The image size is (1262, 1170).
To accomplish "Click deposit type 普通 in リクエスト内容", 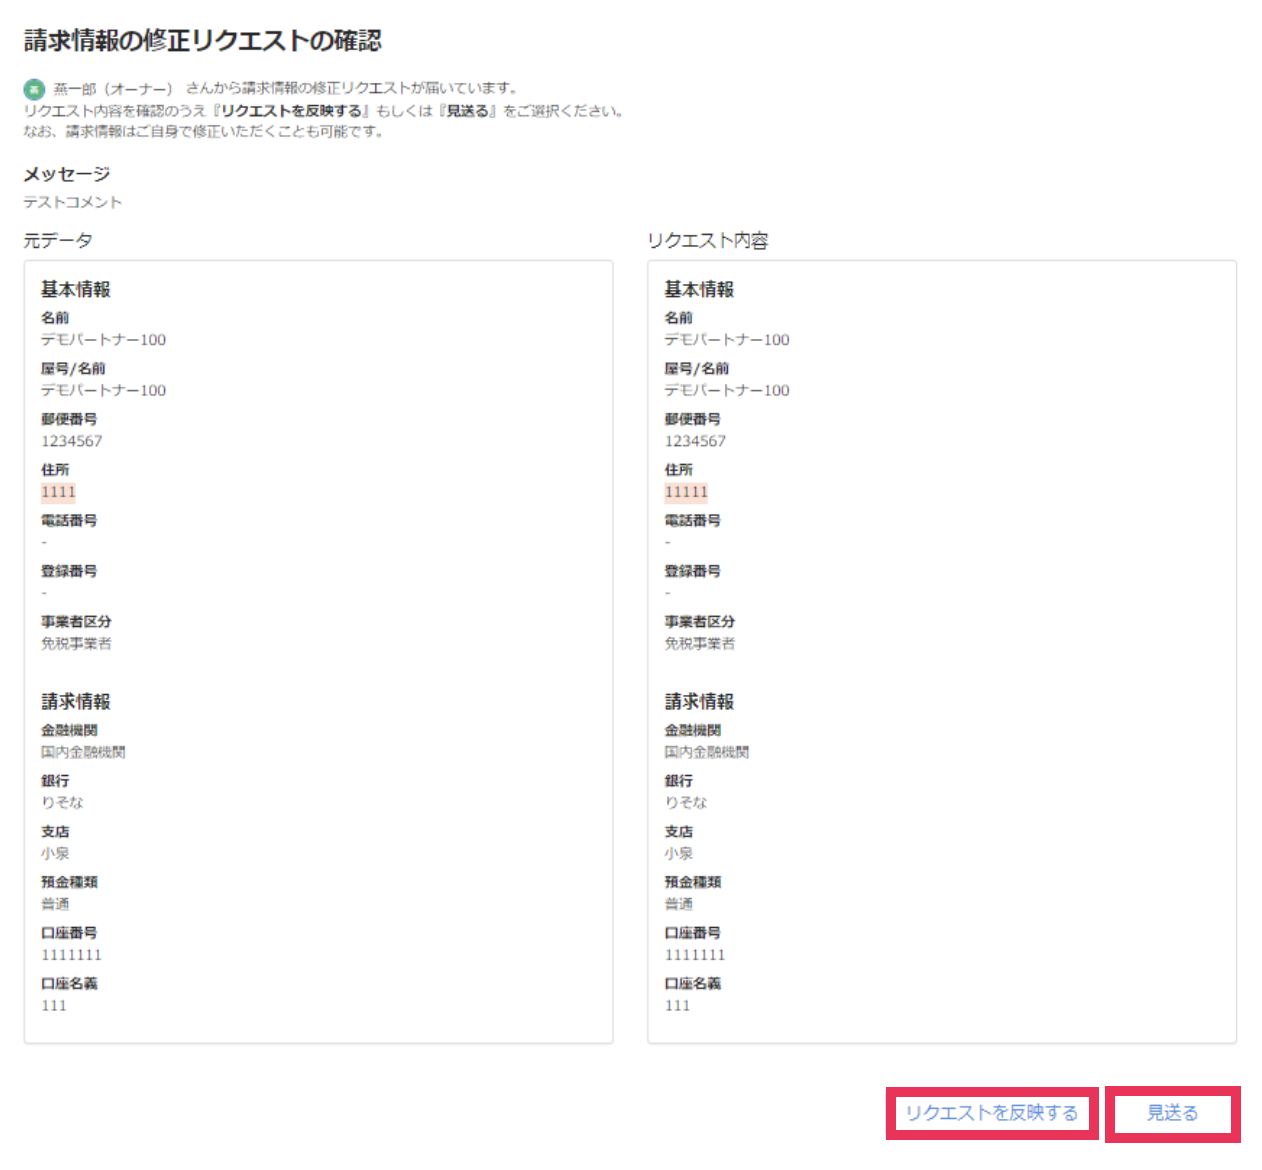I will (679, 904).
